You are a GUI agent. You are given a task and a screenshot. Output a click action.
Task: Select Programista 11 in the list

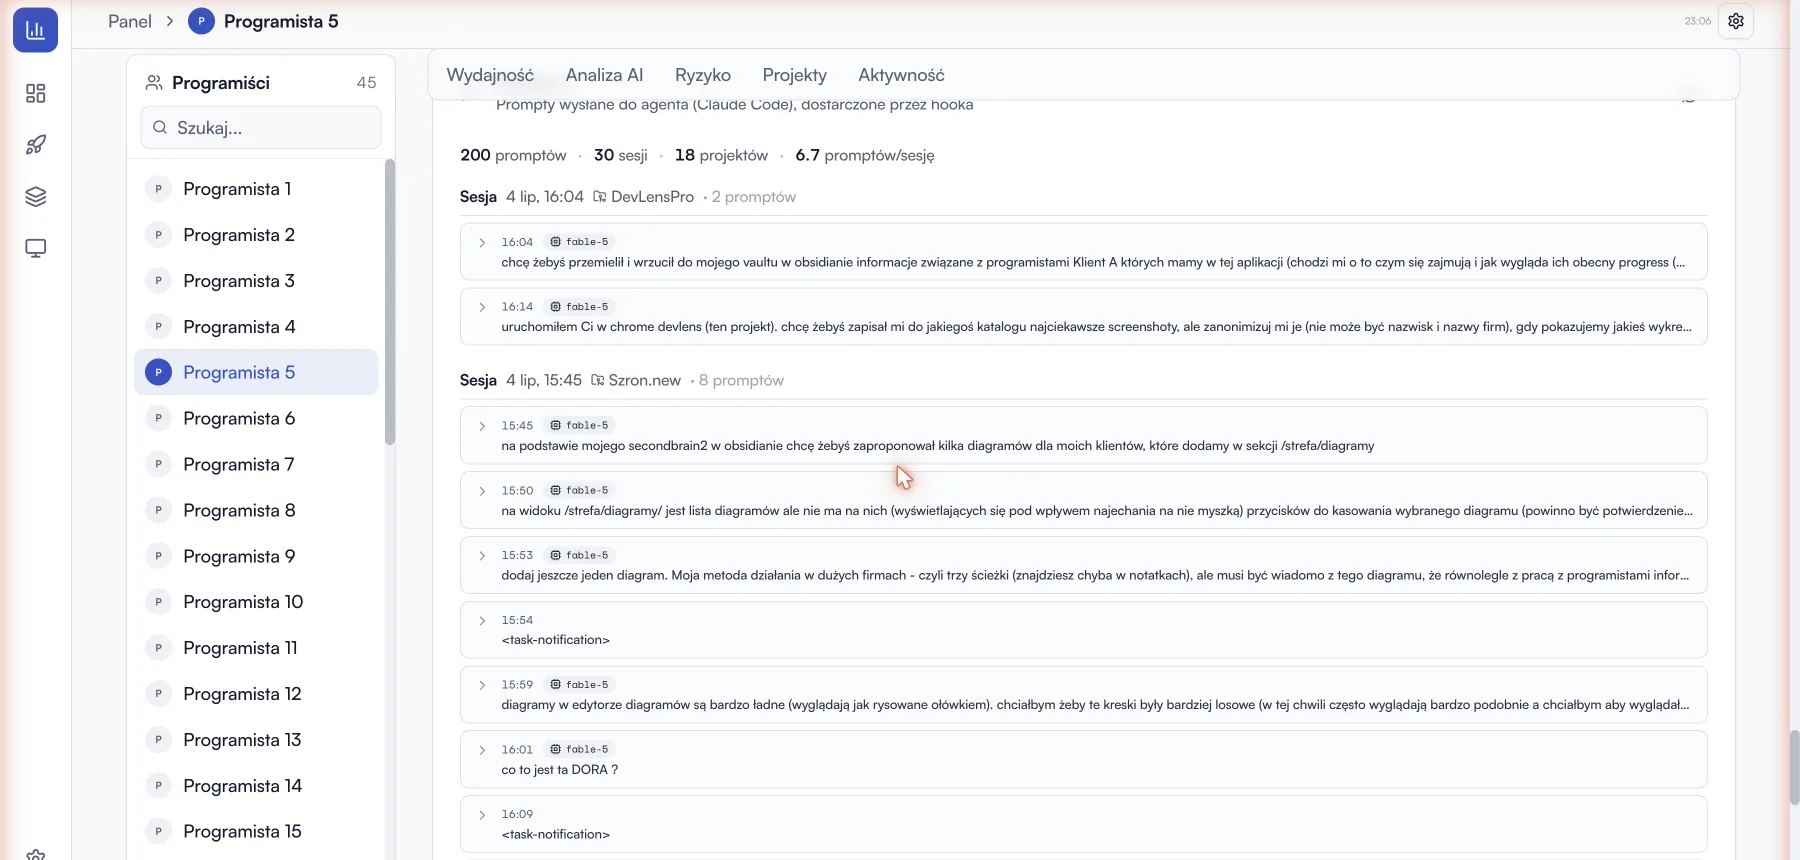tap(256, 648)
